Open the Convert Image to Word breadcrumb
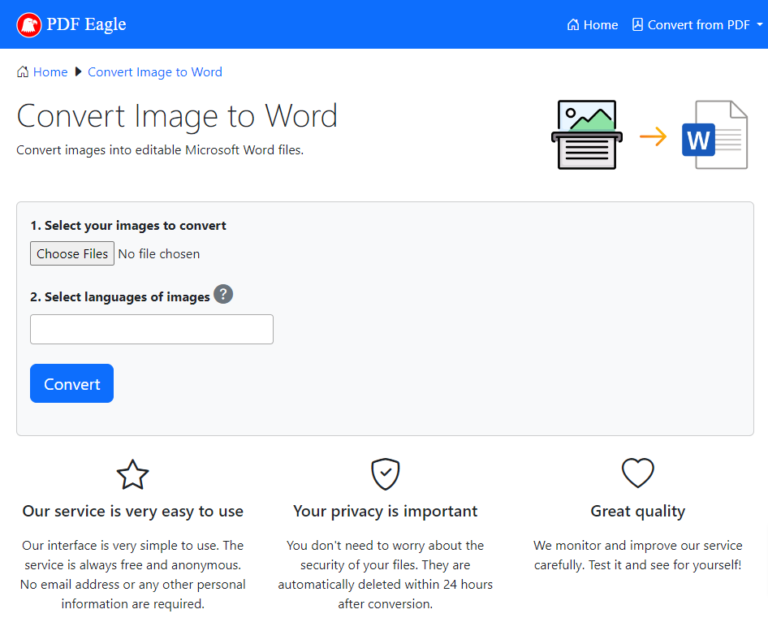This screenshot has width=768, height=618. [x=155, y=72]
